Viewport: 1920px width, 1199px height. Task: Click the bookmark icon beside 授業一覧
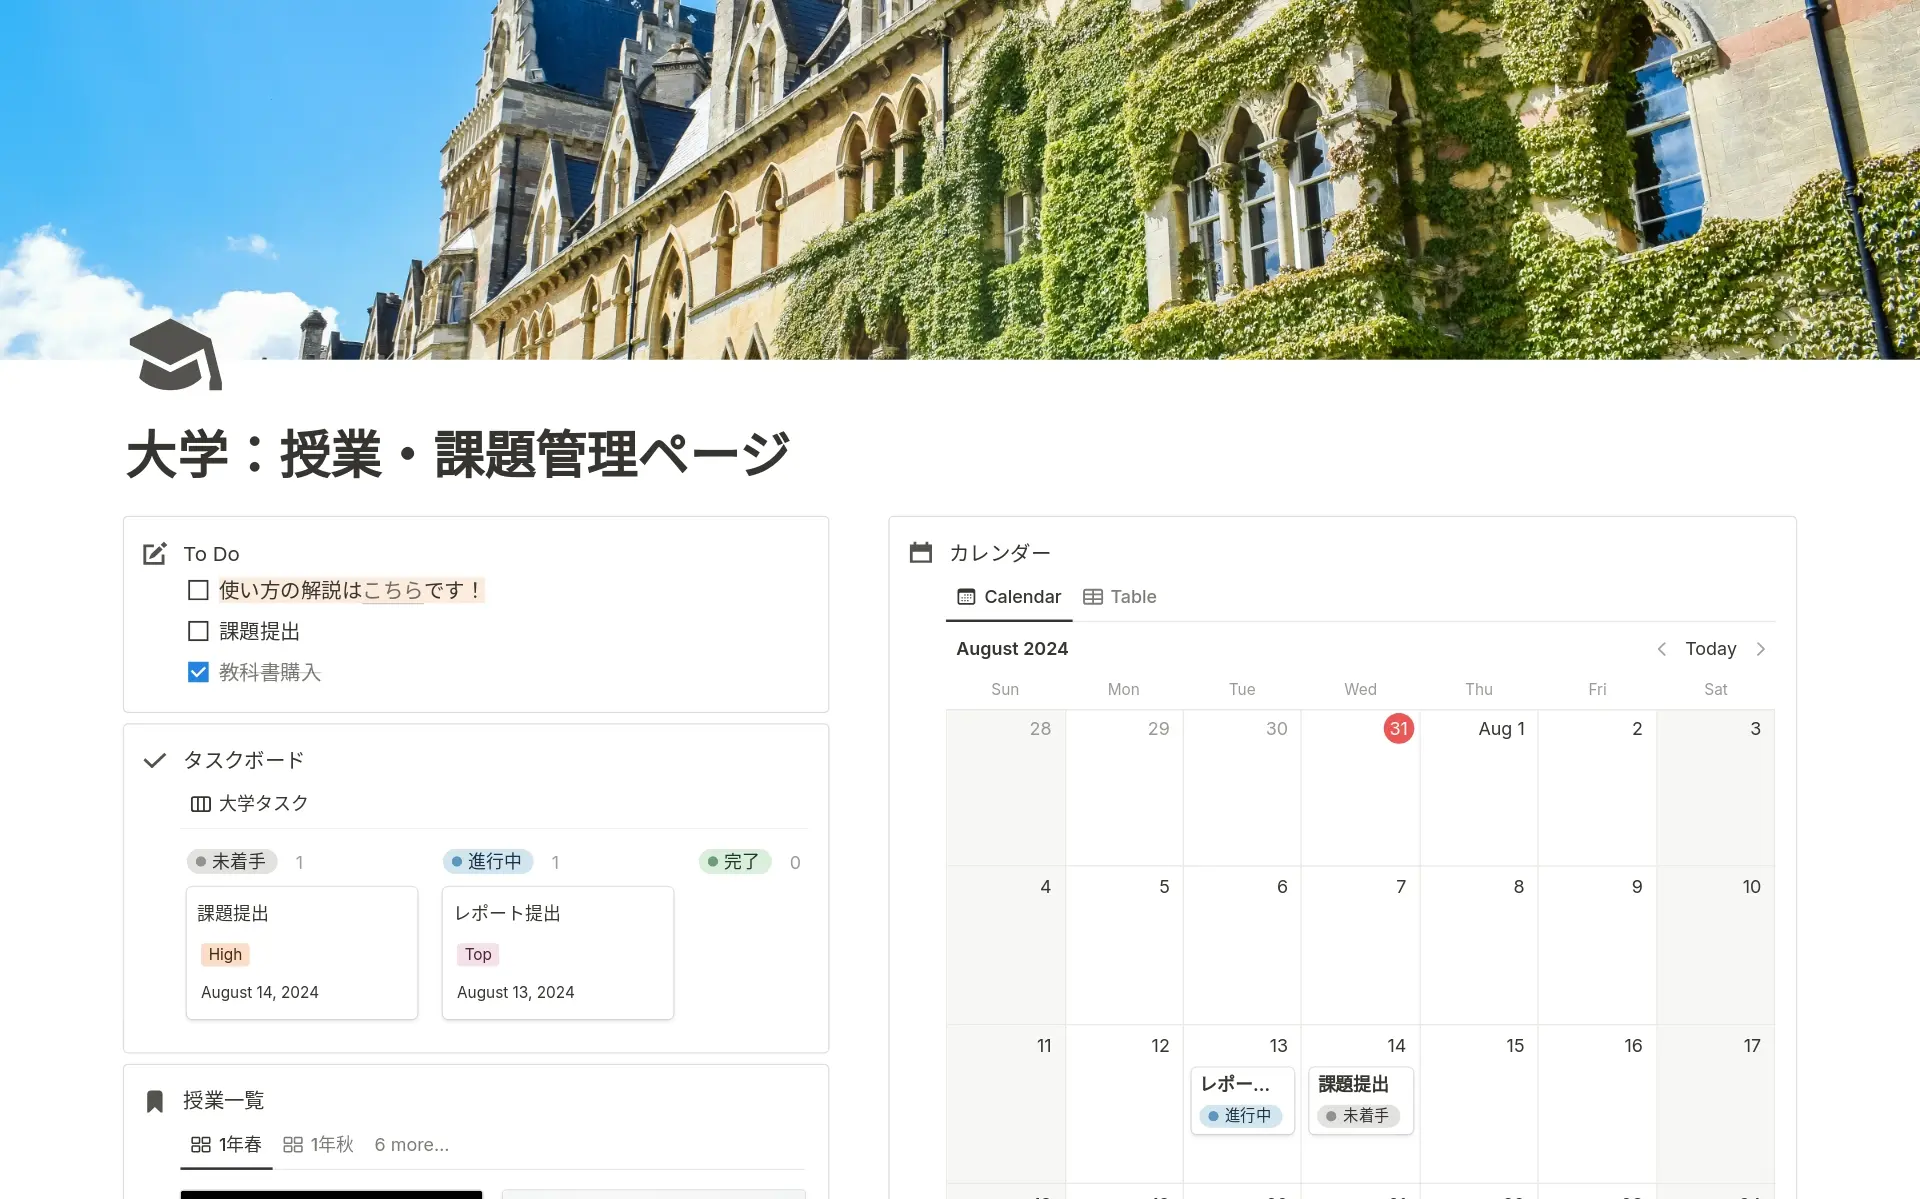click(x=154, y=1101)
